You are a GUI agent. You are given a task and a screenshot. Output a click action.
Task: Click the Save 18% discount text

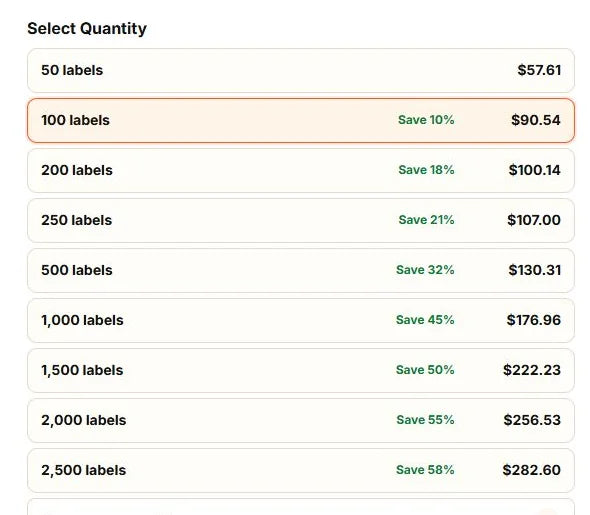coord(426,170)
